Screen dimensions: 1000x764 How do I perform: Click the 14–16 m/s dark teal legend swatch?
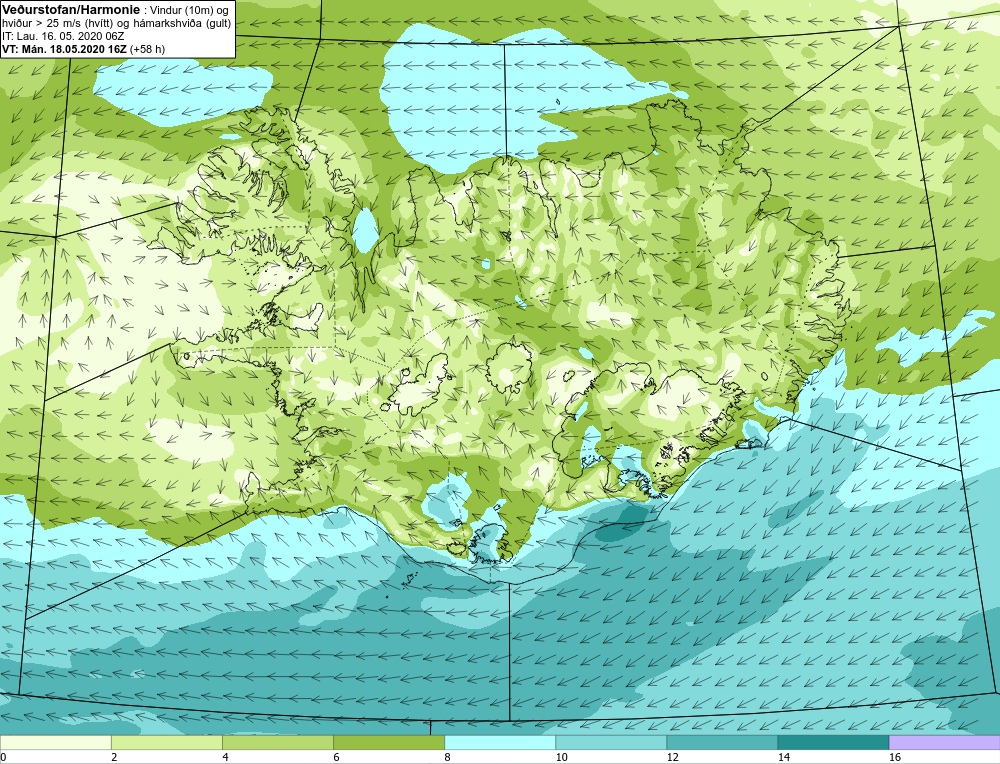(x=832, y=742)
